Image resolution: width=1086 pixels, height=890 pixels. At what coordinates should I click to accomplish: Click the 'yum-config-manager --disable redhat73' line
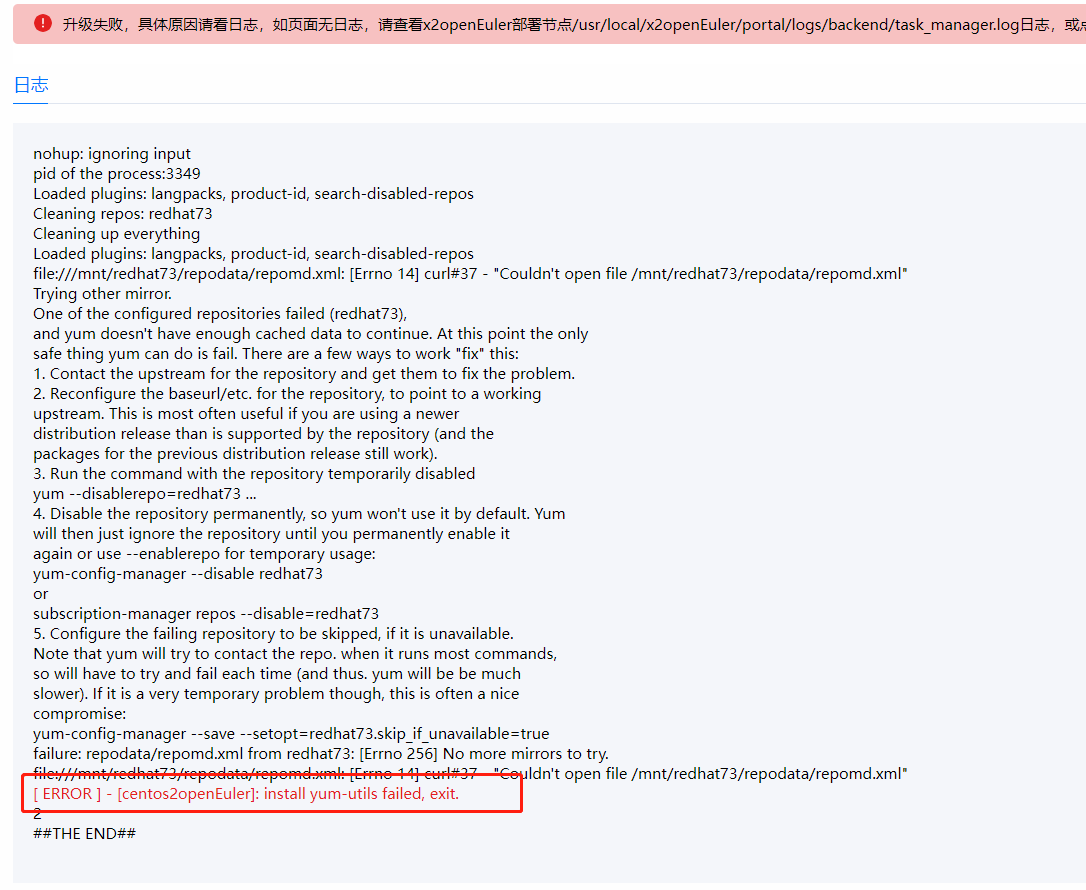[x=178, y=574]
